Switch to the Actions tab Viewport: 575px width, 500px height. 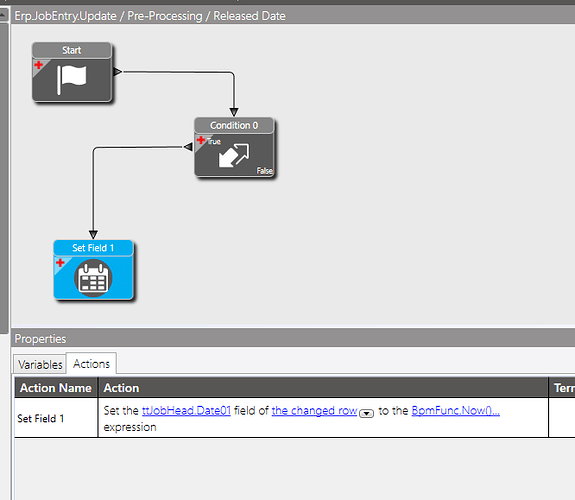point(91,364)
